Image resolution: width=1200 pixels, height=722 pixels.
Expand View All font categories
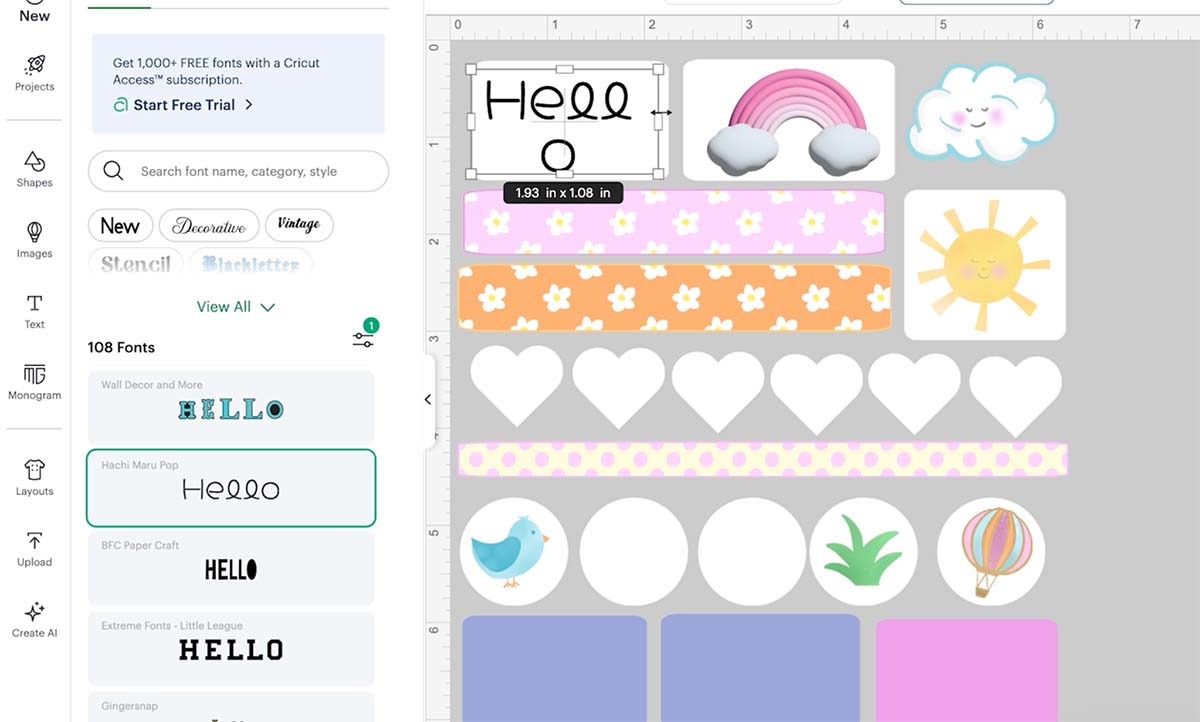click(236, 307)
